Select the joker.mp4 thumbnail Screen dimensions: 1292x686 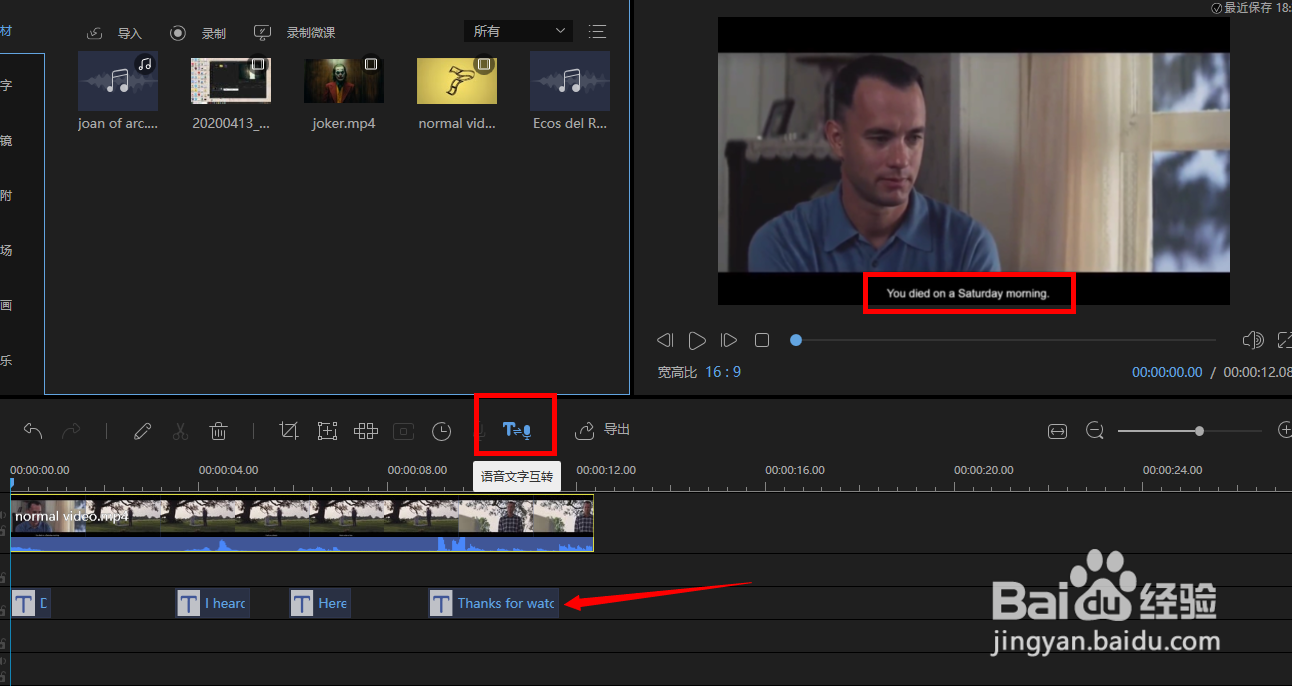tap(344, 81)
